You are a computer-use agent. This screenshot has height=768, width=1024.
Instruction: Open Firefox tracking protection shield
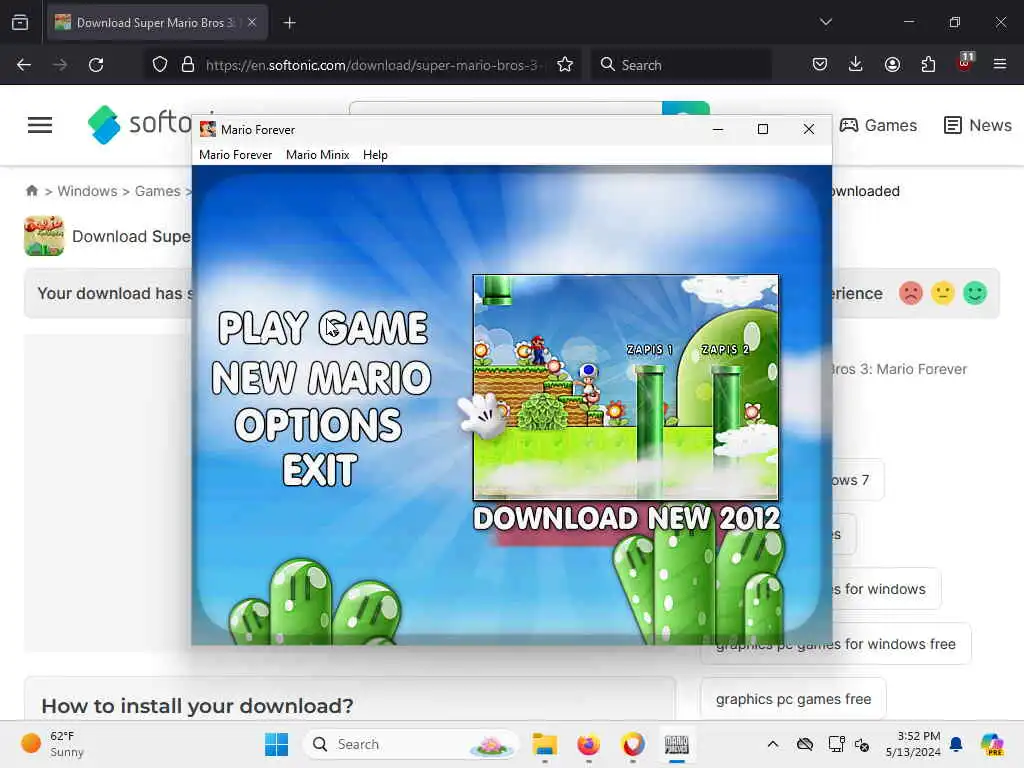tap(160, 65)
